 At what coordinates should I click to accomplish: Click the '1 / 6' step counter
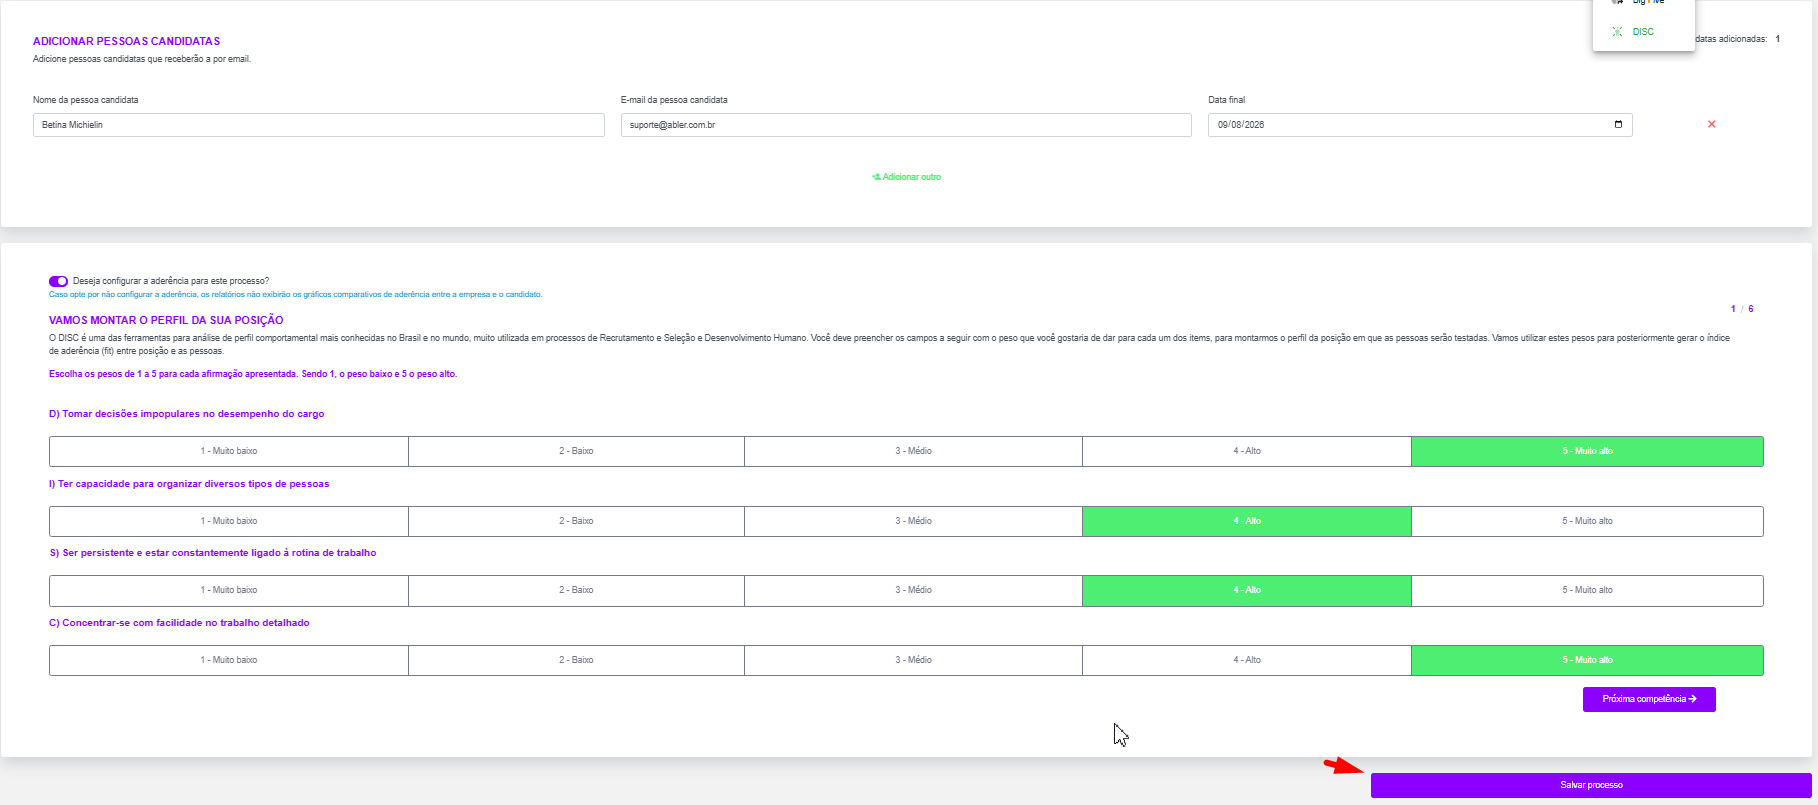[1742, 309]
